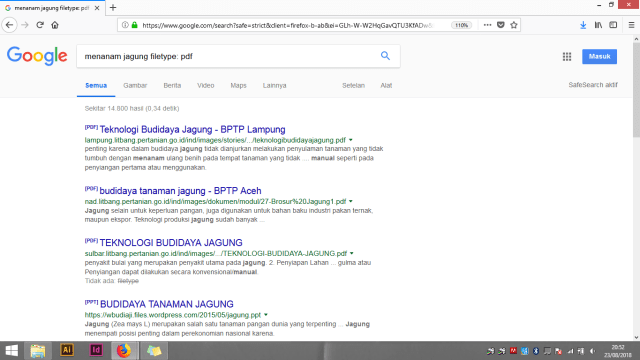
Task: Open Setelan search settings
Action: [x=353, y=85]
